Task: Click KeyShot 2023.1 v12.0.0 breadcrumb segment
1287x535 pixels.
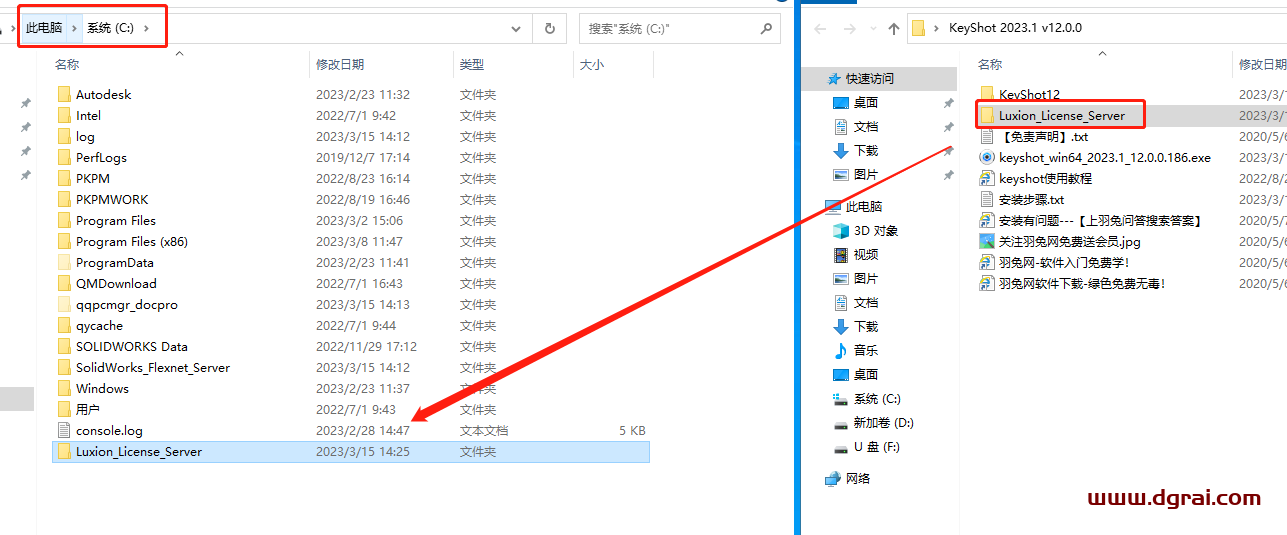Action: click(1015, 28)
